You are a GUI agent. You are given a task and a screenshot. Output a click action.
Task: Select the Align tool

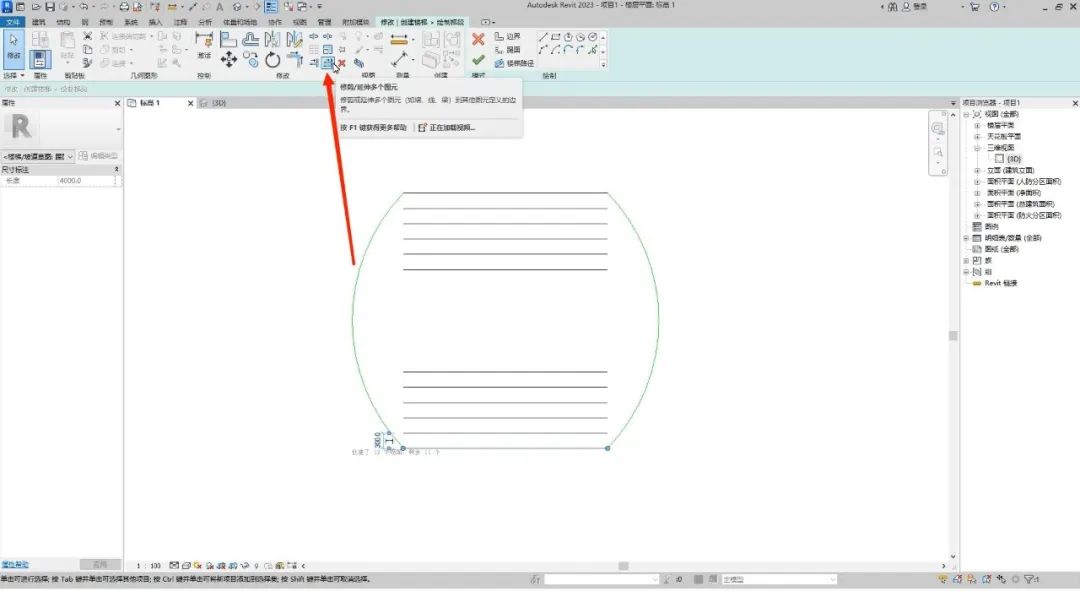[229, 39]
